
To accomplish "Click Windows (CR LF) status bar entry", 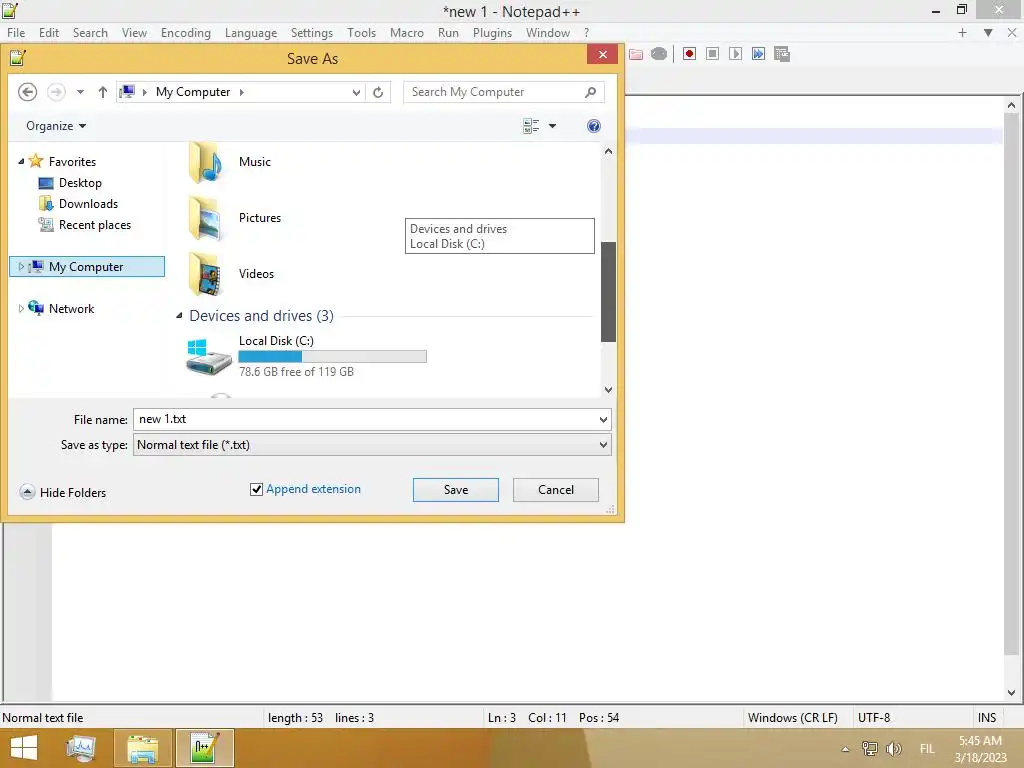I will (792, 718).
